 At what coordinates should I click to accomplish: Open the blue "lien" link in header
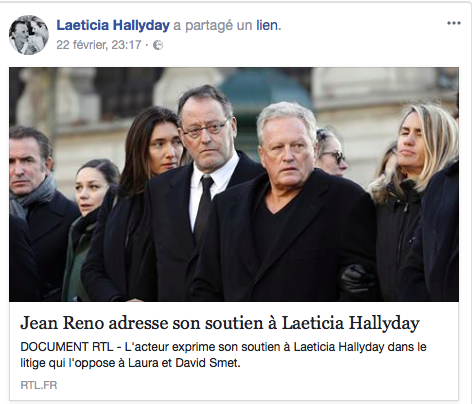(269, 25)
